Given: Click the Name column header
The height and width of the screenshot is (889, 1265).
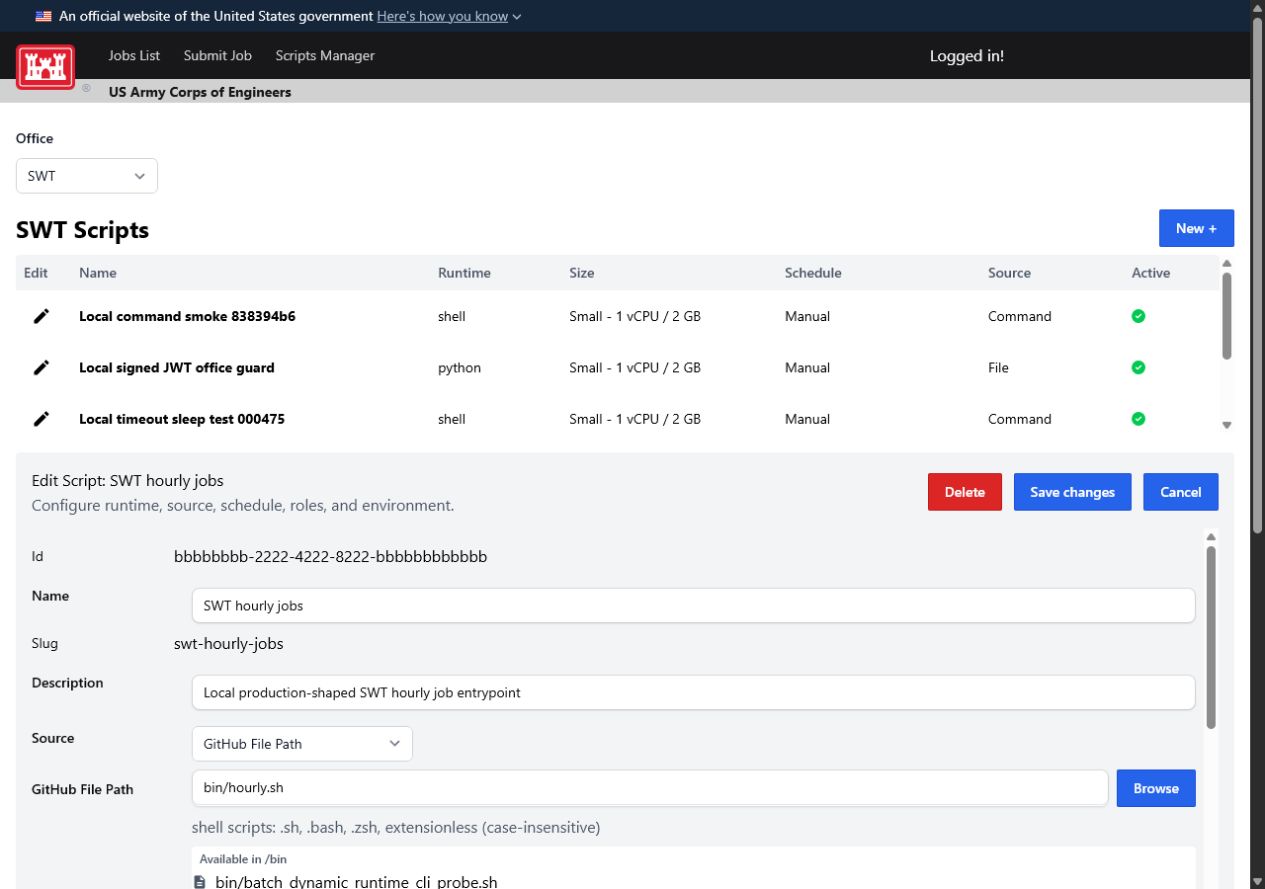Looking at the screenshot, I should pyautogui.click(x=98, y=273).
